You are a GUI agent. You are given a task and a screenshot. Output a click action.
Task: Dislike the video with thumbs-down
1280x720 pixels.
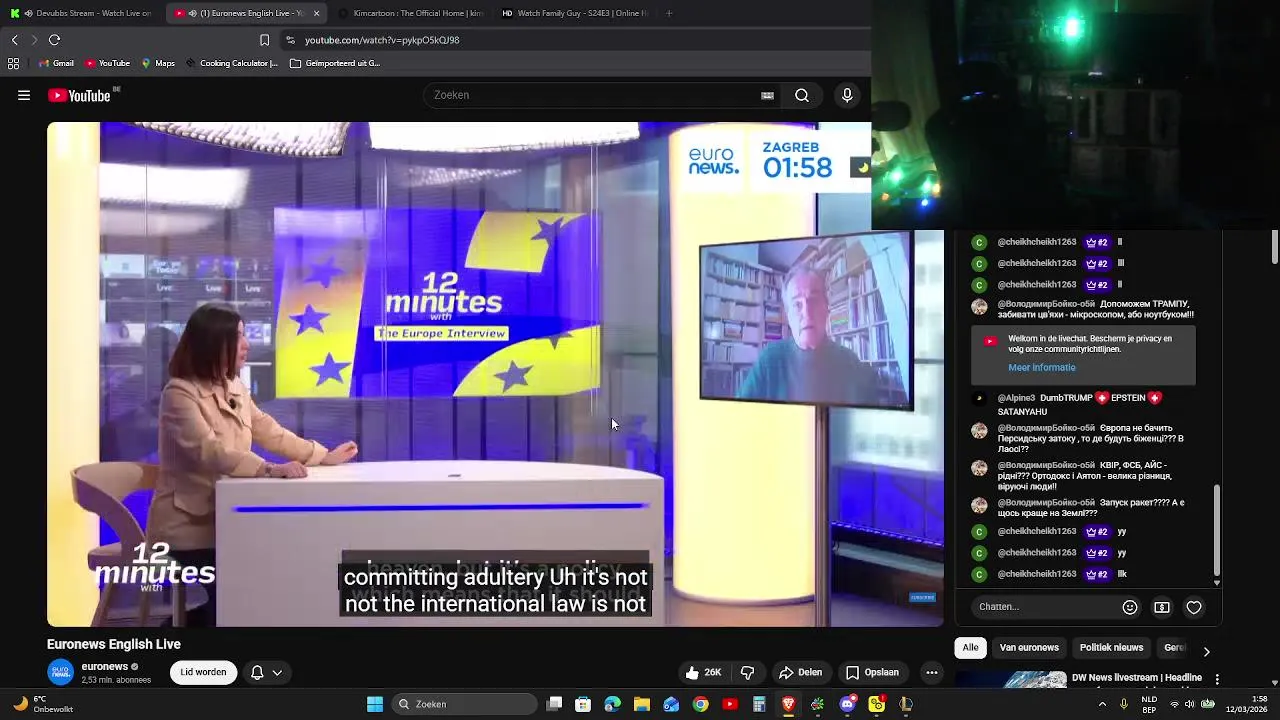click(747, 672)
